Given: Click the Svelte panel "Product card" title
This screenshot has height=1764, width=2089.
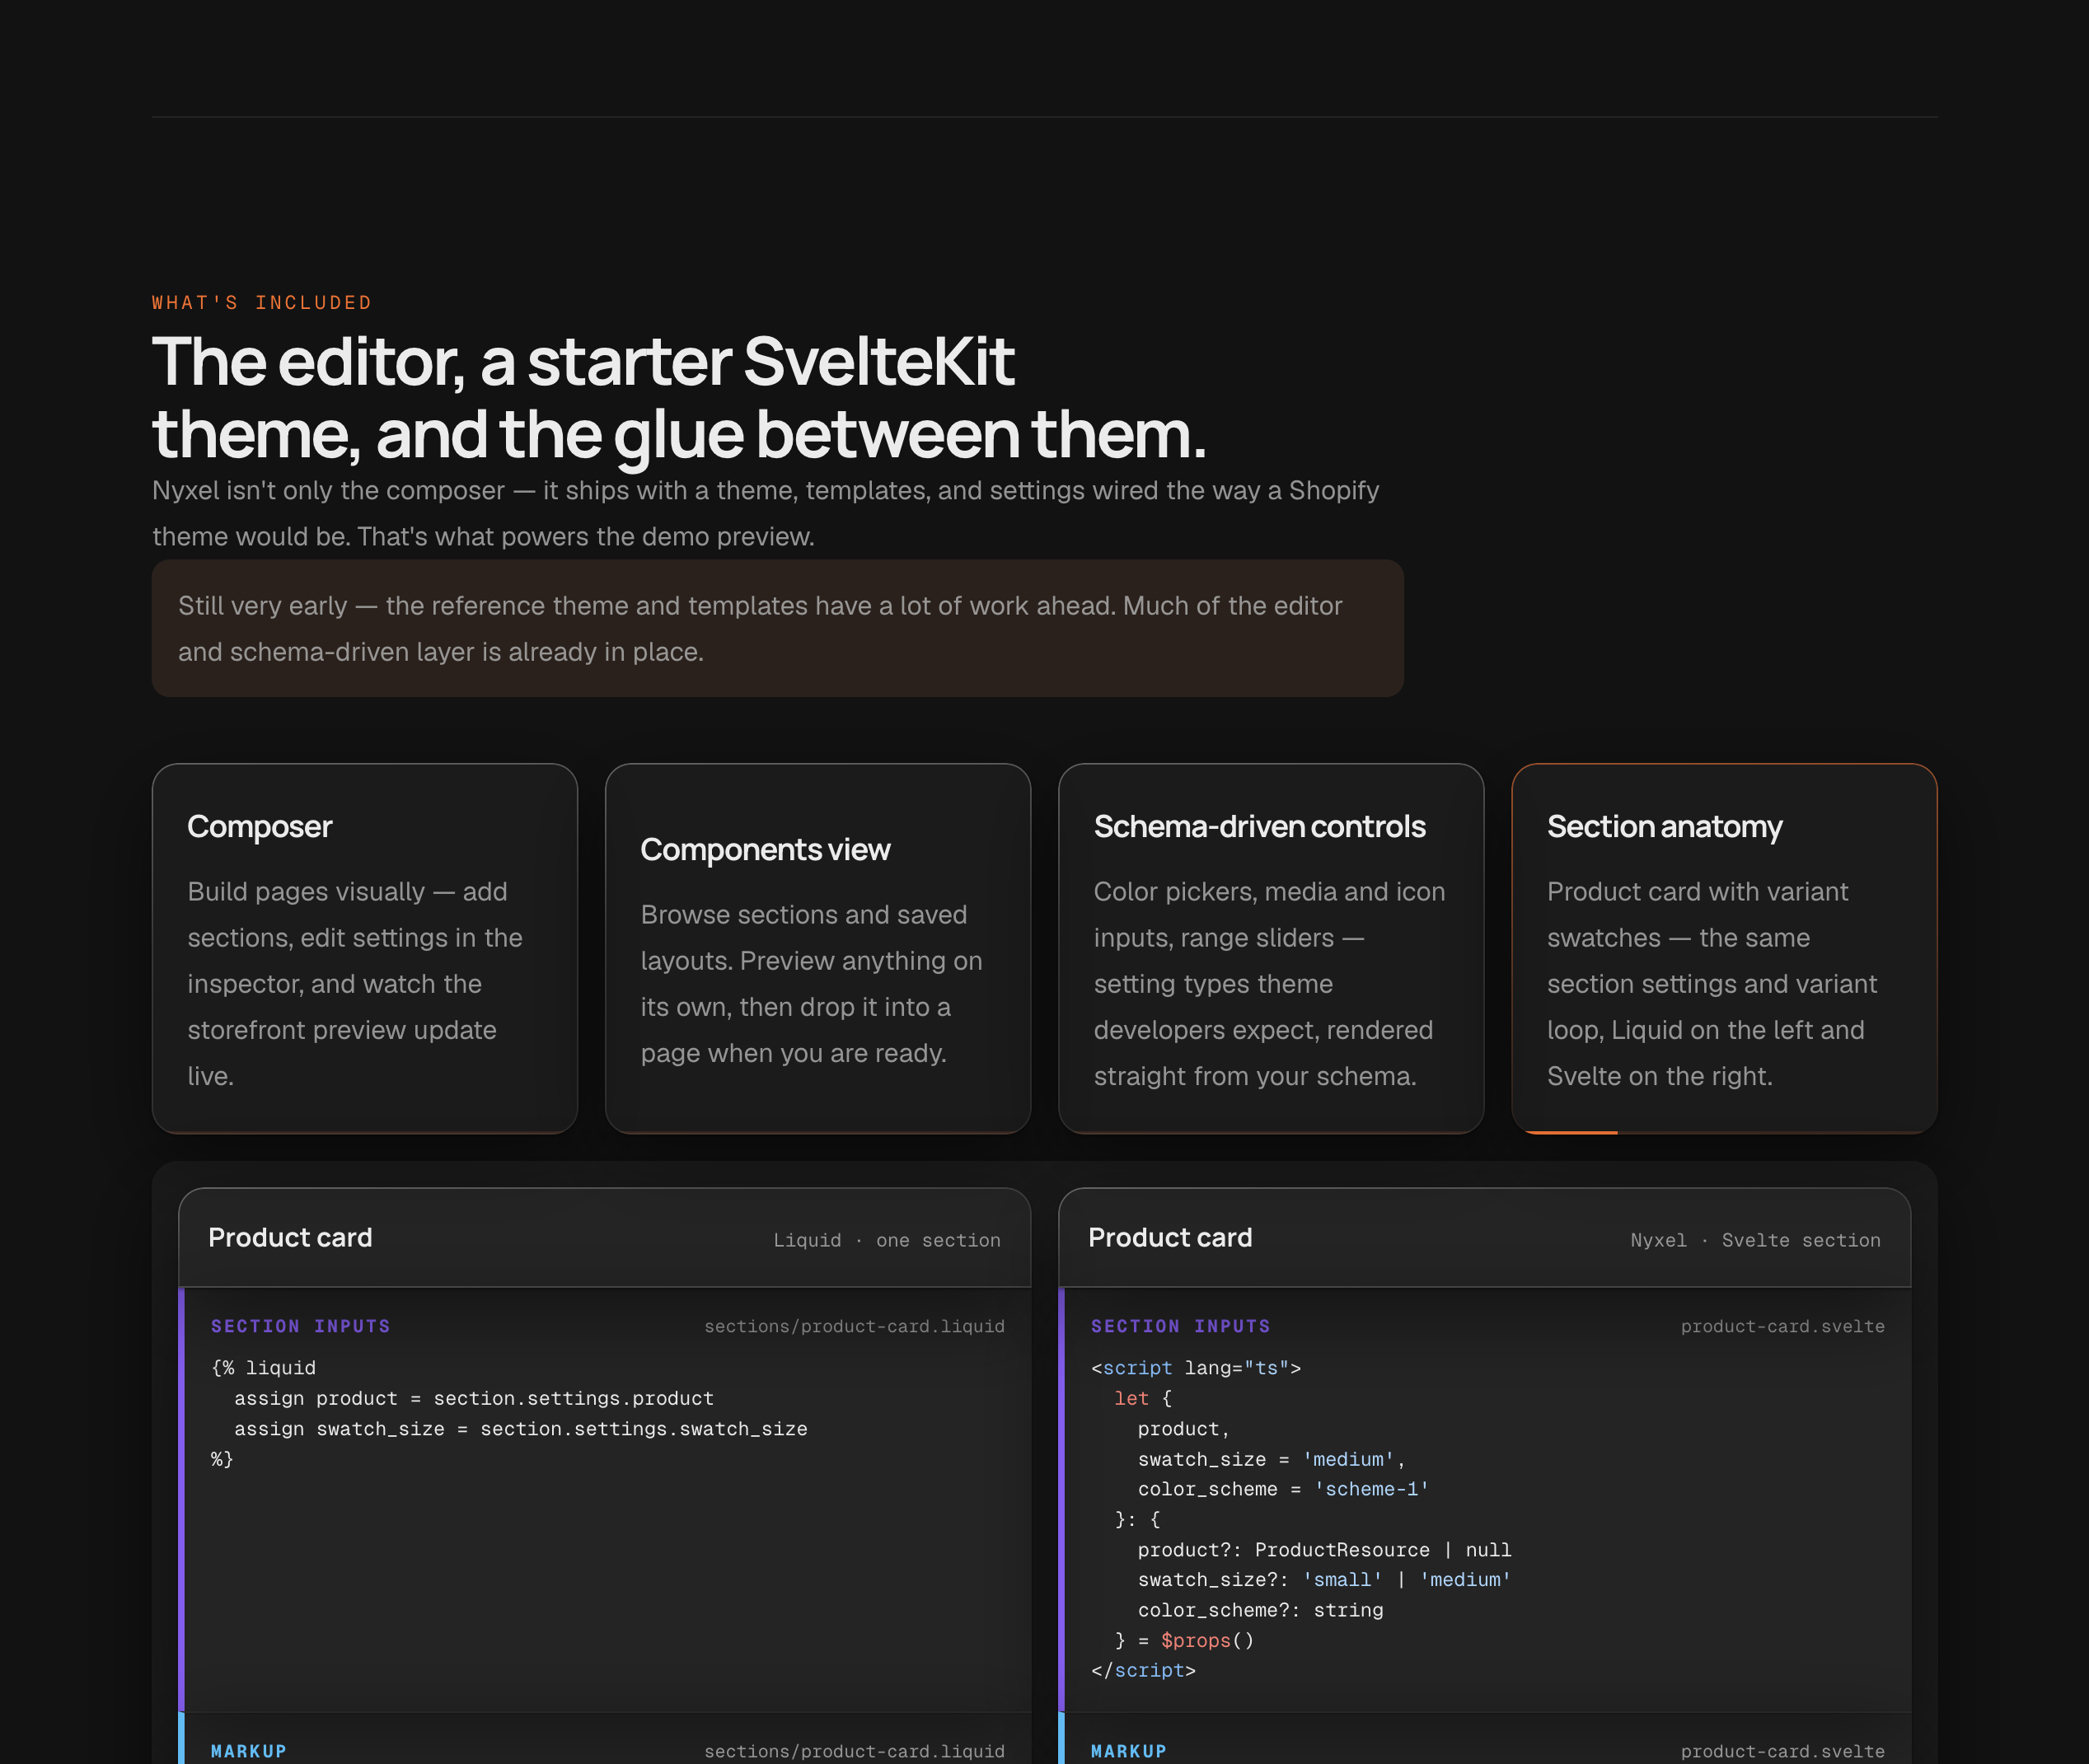Looking at the screenshot, I should tap(1170, 1238).
